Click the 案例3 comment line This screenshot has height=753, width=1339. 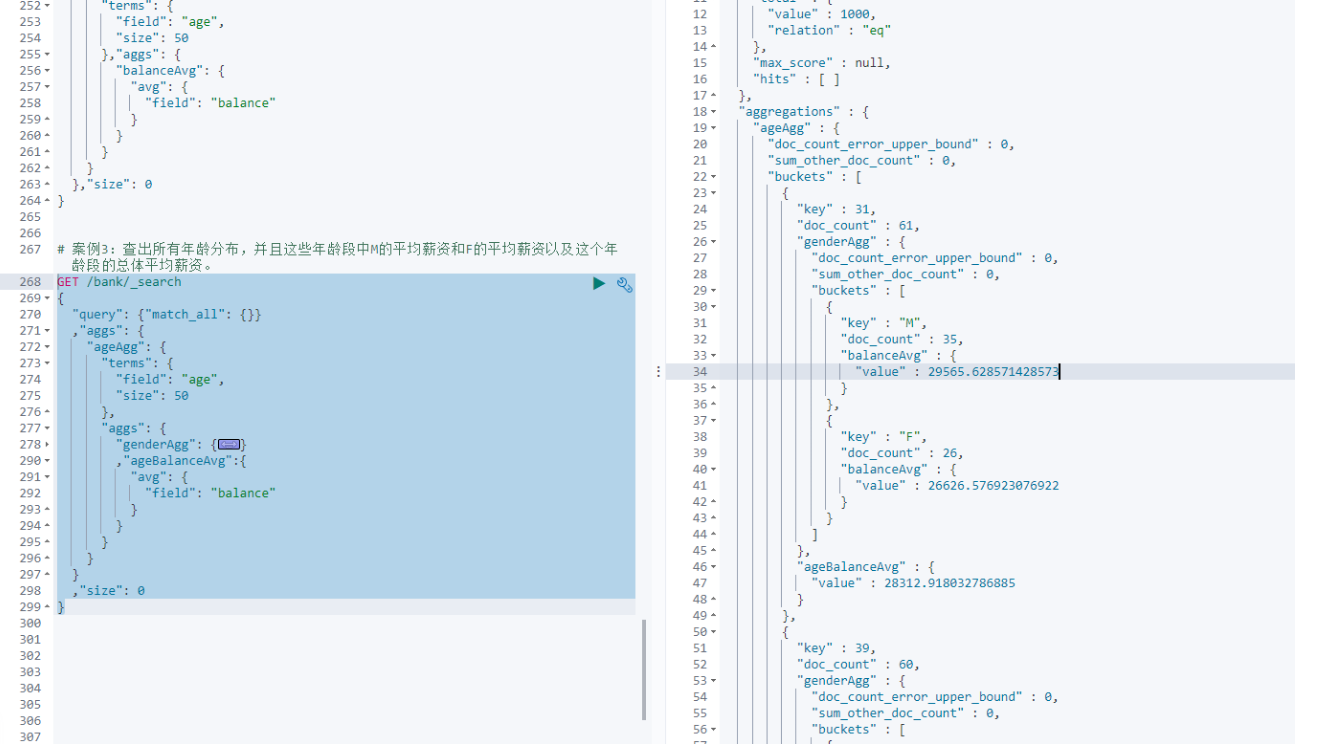pyautogui.click(x=337, y=257)
